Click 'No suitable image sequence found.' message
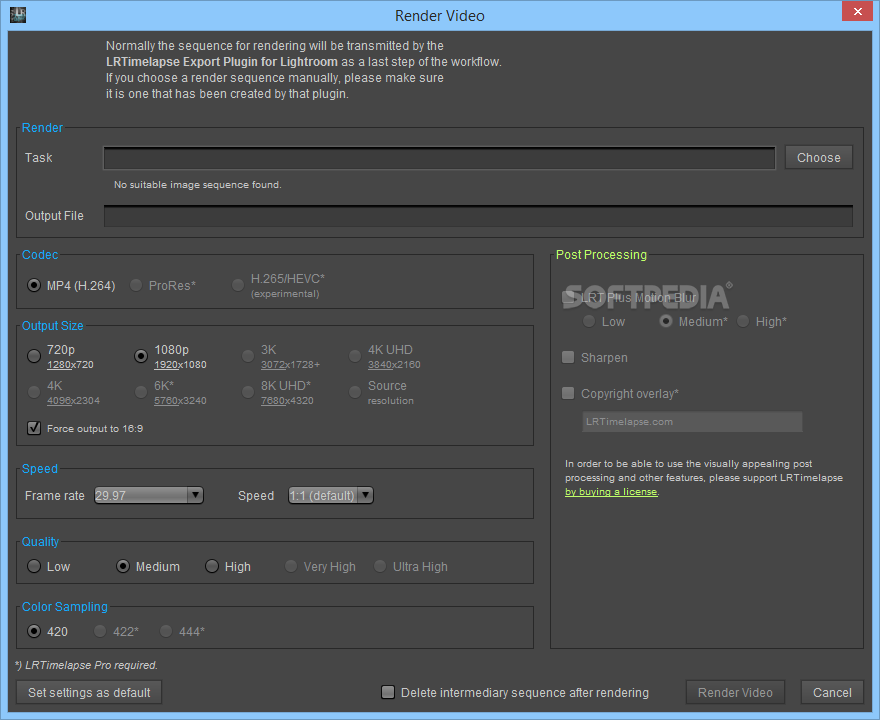880x720 pixels. pyautogui.click(x=198, y=185)
